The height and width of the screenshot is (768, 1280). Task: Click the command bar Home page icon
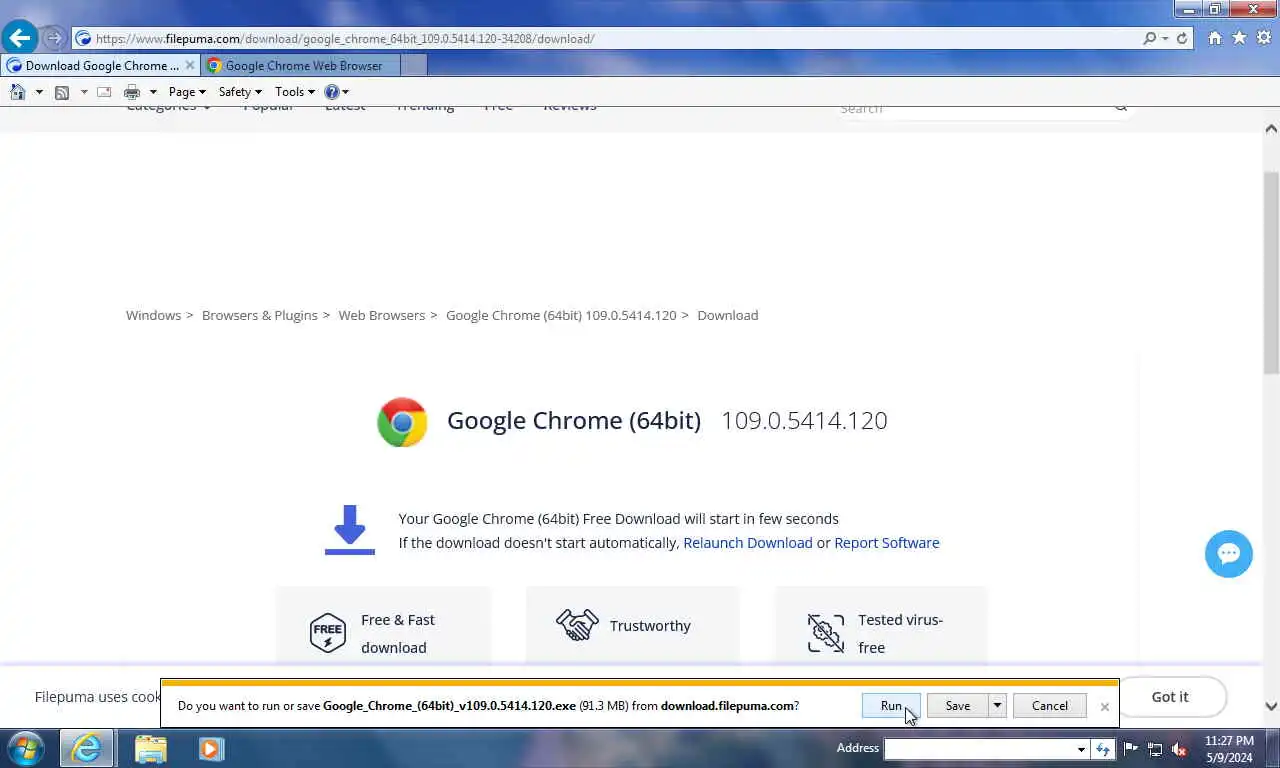point(17,92)
